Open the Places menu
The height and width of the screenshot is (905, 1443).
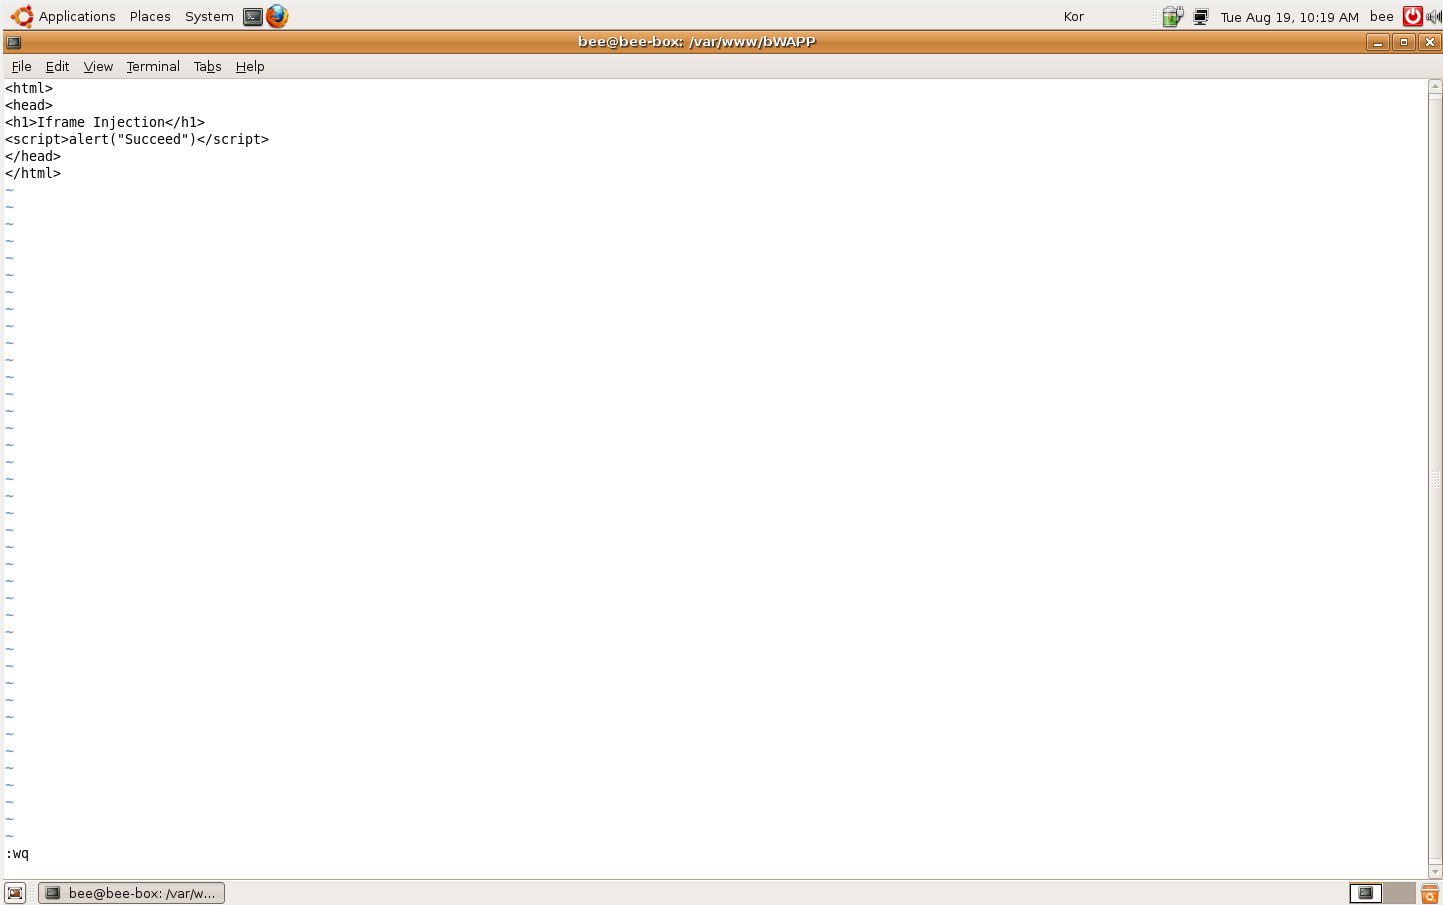150,16
